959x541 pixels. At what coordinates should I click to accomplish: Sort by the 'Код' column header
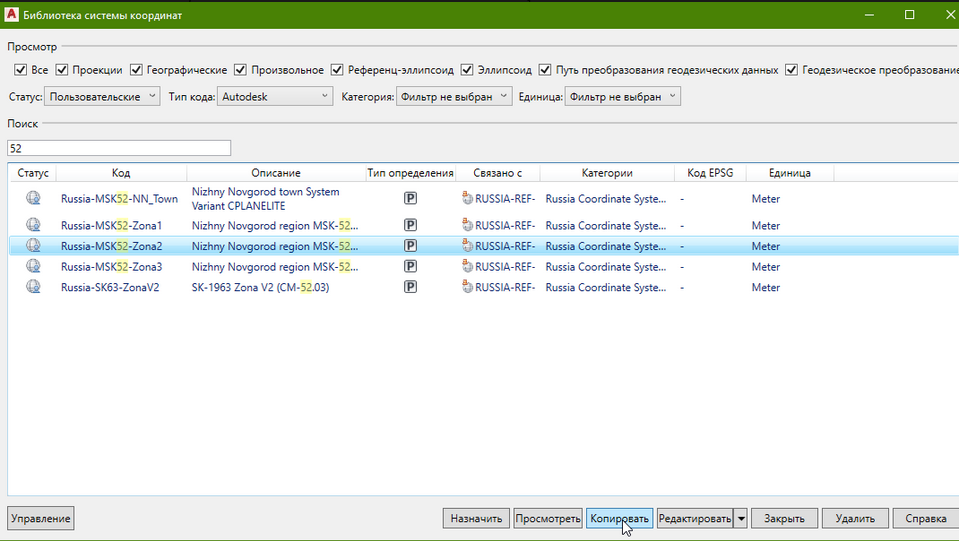[x=120, y=173]
